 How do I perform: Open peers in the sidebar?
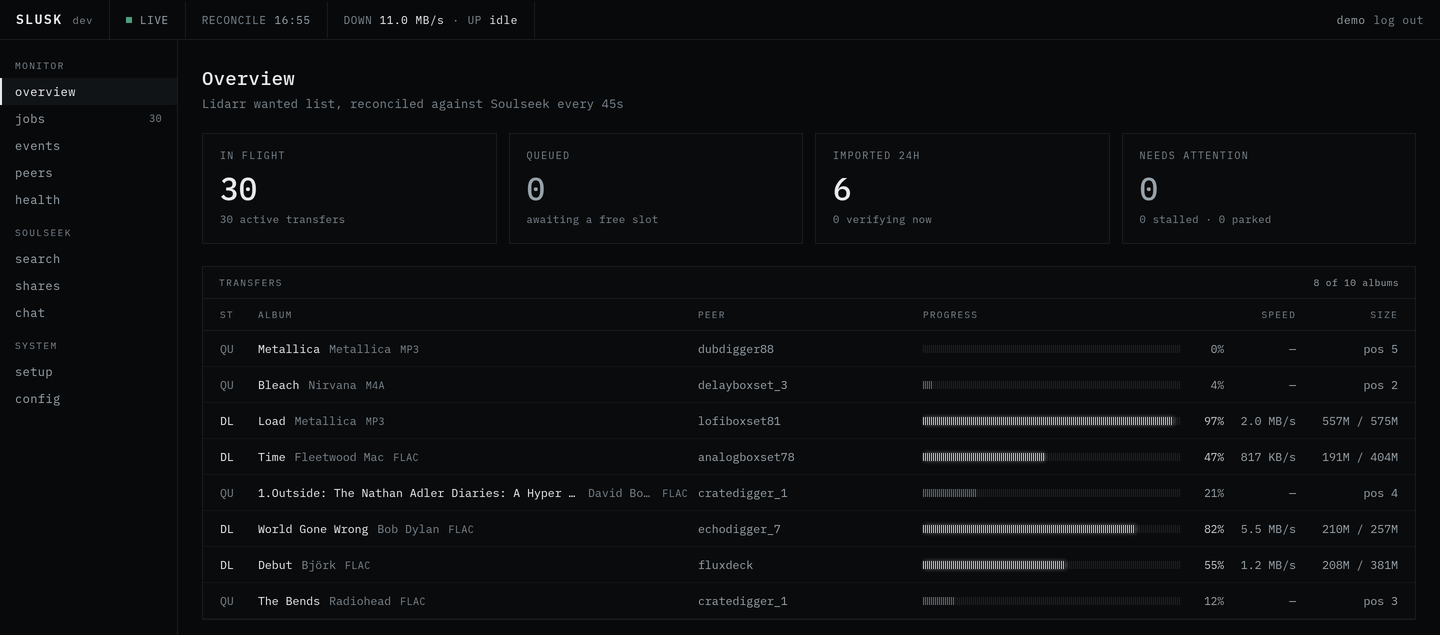[88, 173]
